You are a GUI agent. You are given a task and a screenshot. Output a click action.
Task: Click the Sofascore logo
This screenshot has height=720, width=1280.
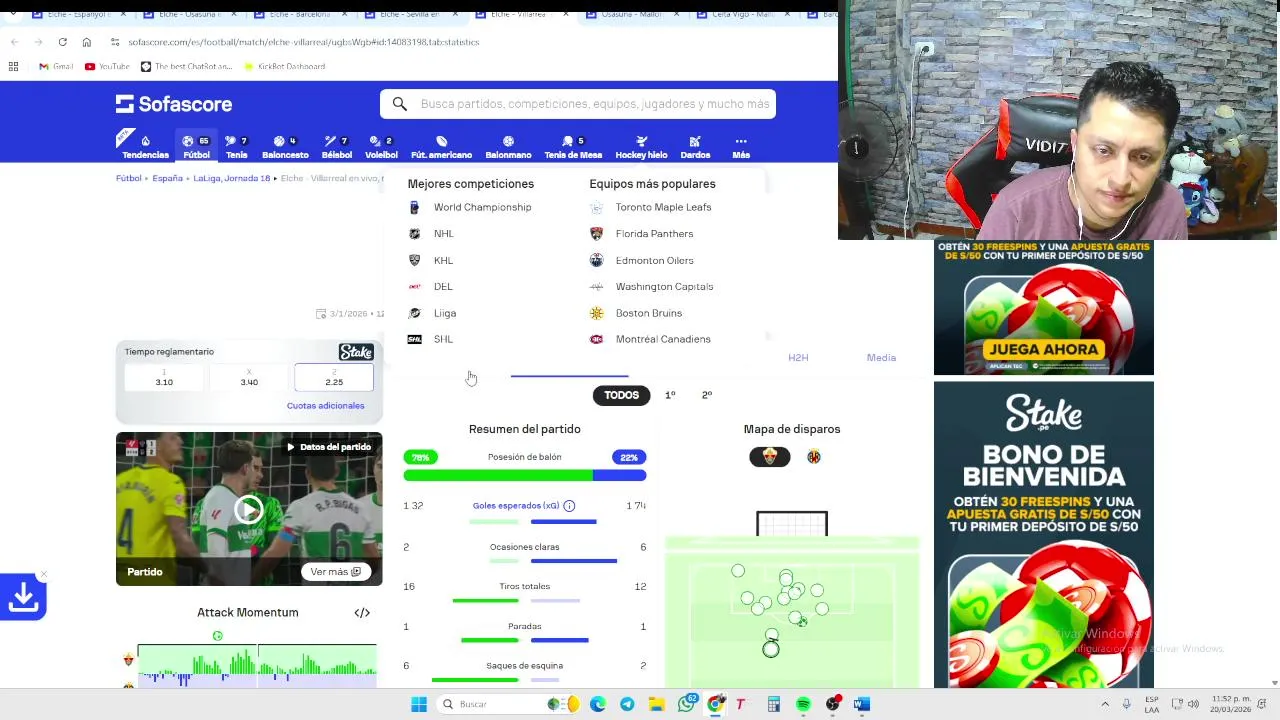tap(174, 104)
